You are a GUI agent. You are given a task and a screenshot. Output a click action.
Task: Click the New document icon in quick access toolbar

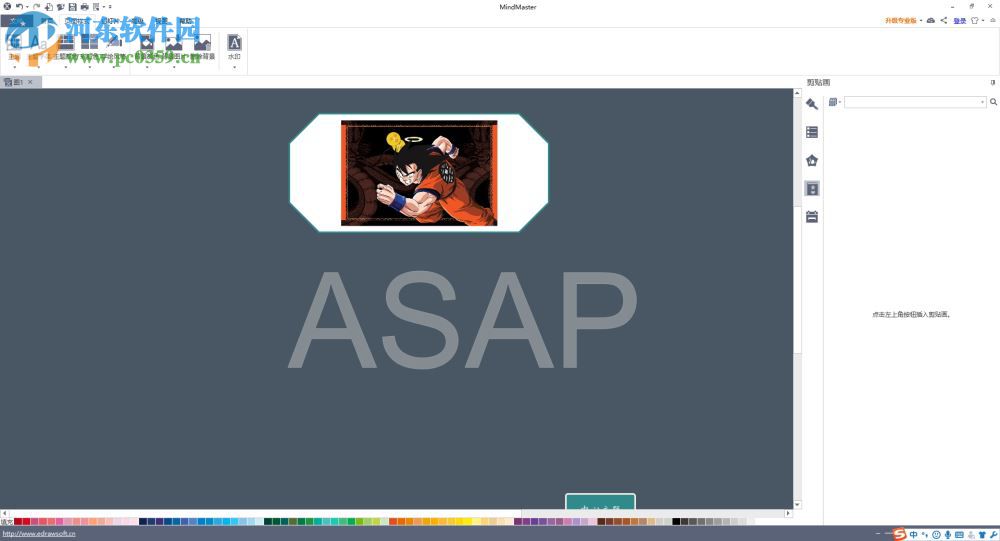point(48,7)
